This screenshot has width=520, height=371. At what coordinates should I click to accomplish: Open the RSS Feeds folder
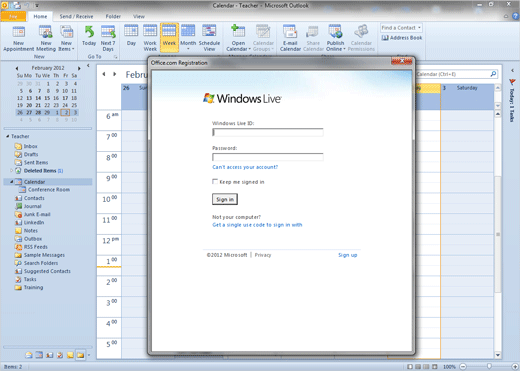35,247
